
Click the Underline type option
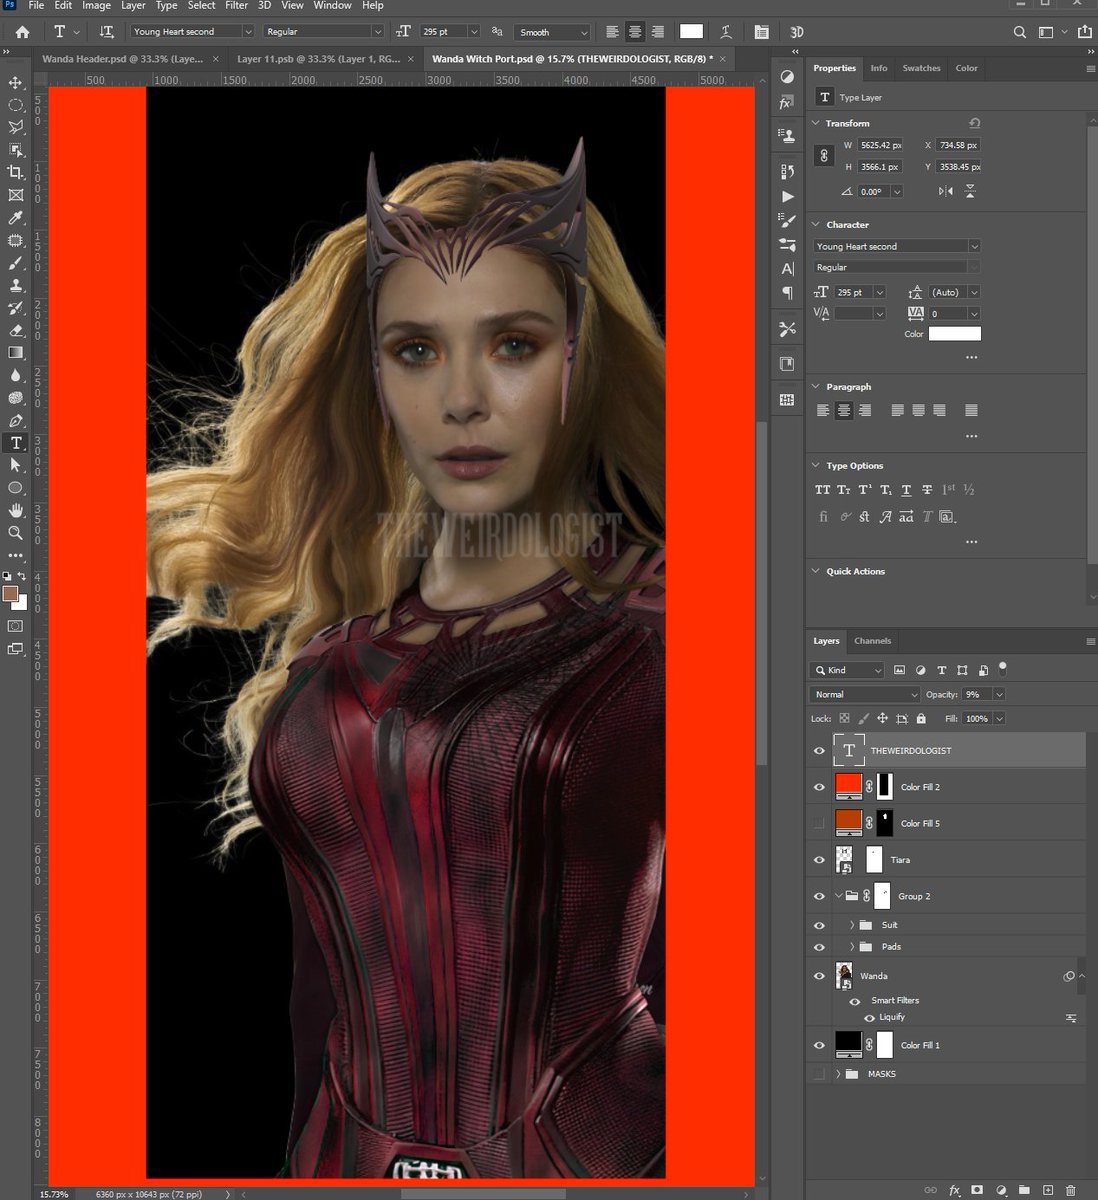tap(906, 490)
